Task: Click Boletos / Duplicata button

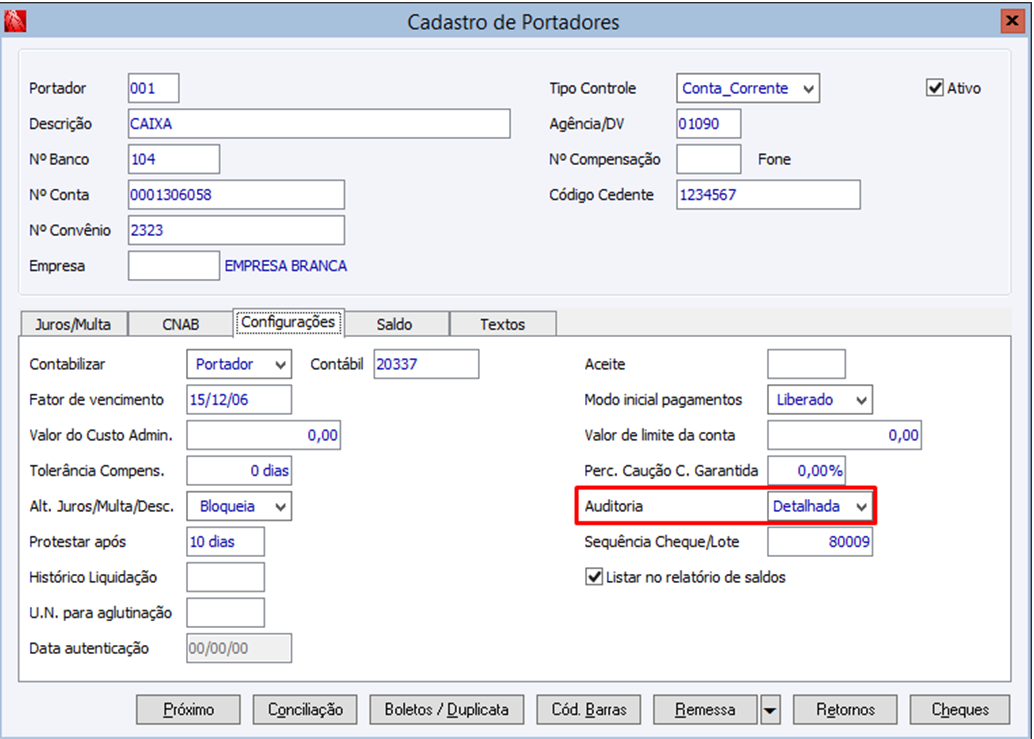Action: tap(446, 710)
